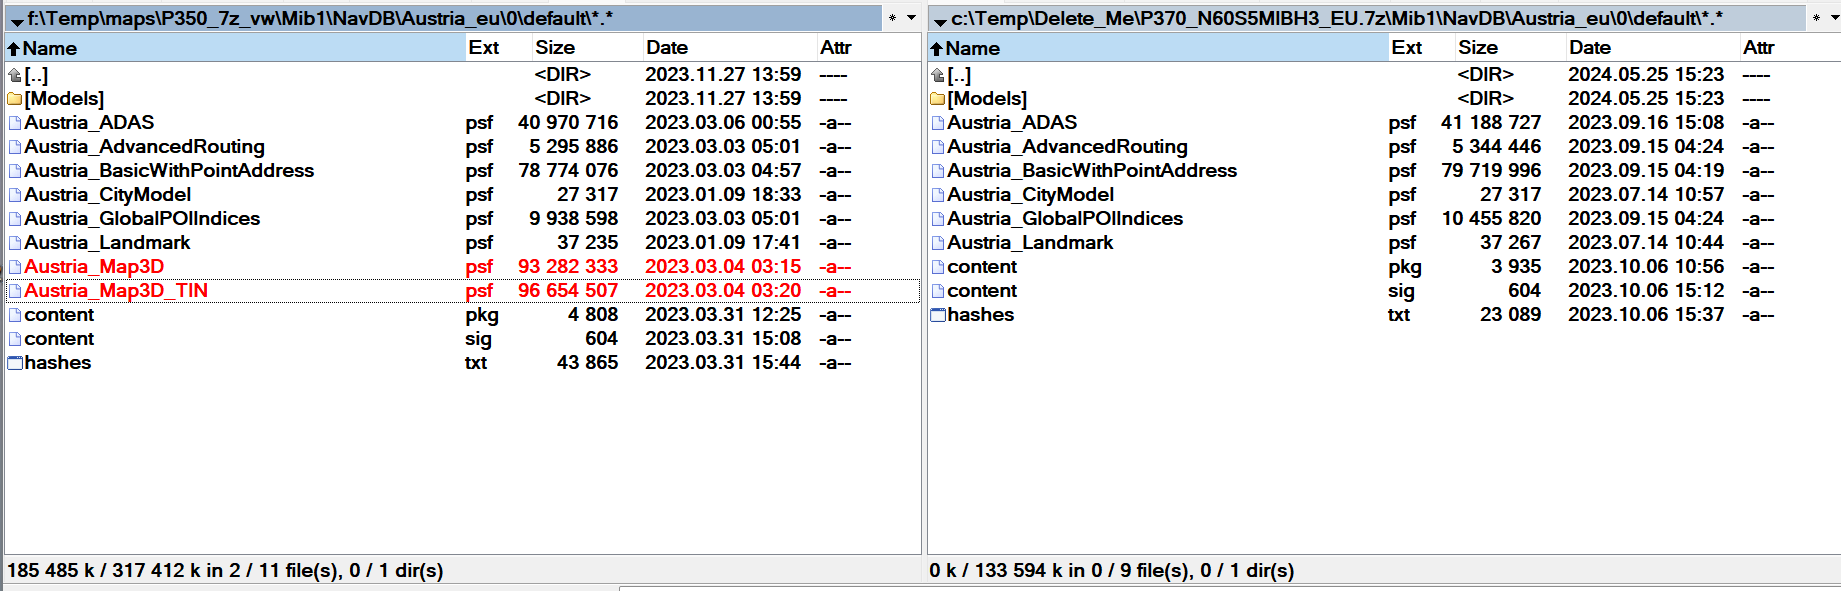The height and width of the screenshot is (591, 1841).
Task: Open the right pane drive path dropdown arrow
Action: point(940,20)
